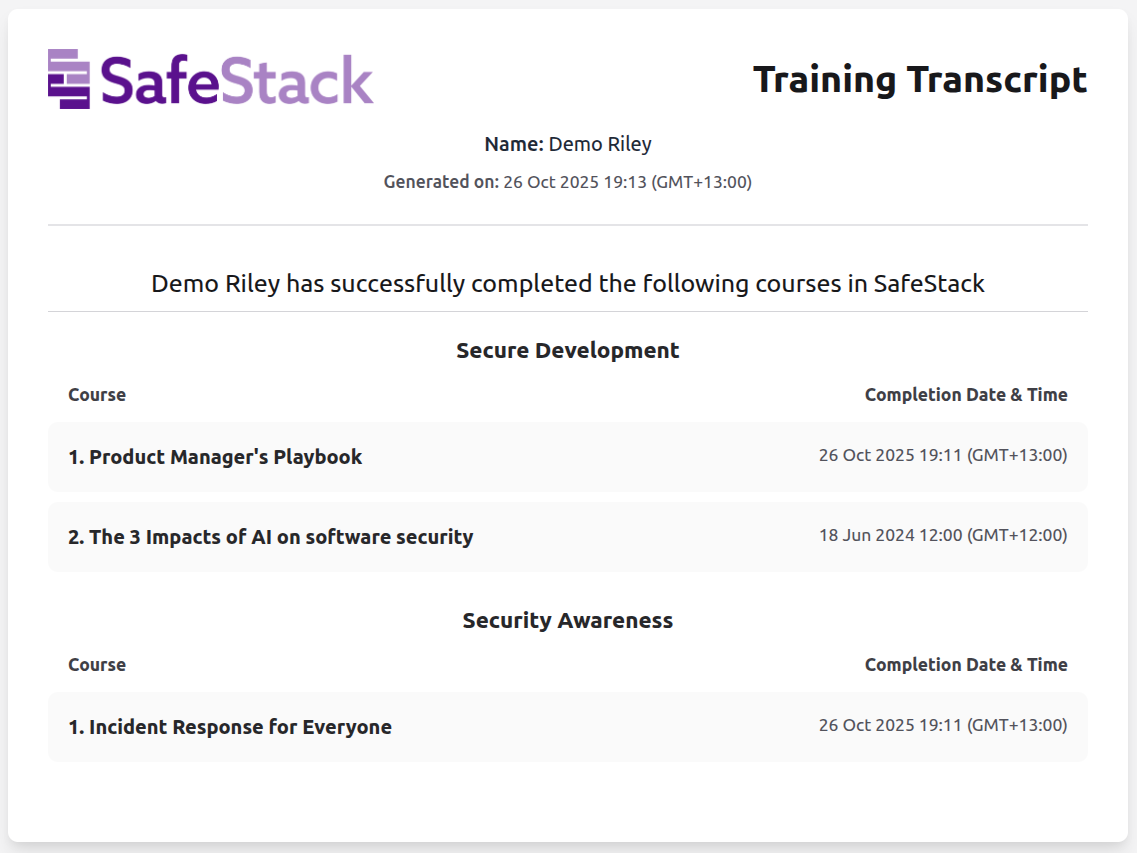Image resolution: width=1137 pixels, height=853 pixels.
Task: Select the Security Awareness section heading
Action: click(568, 621)
